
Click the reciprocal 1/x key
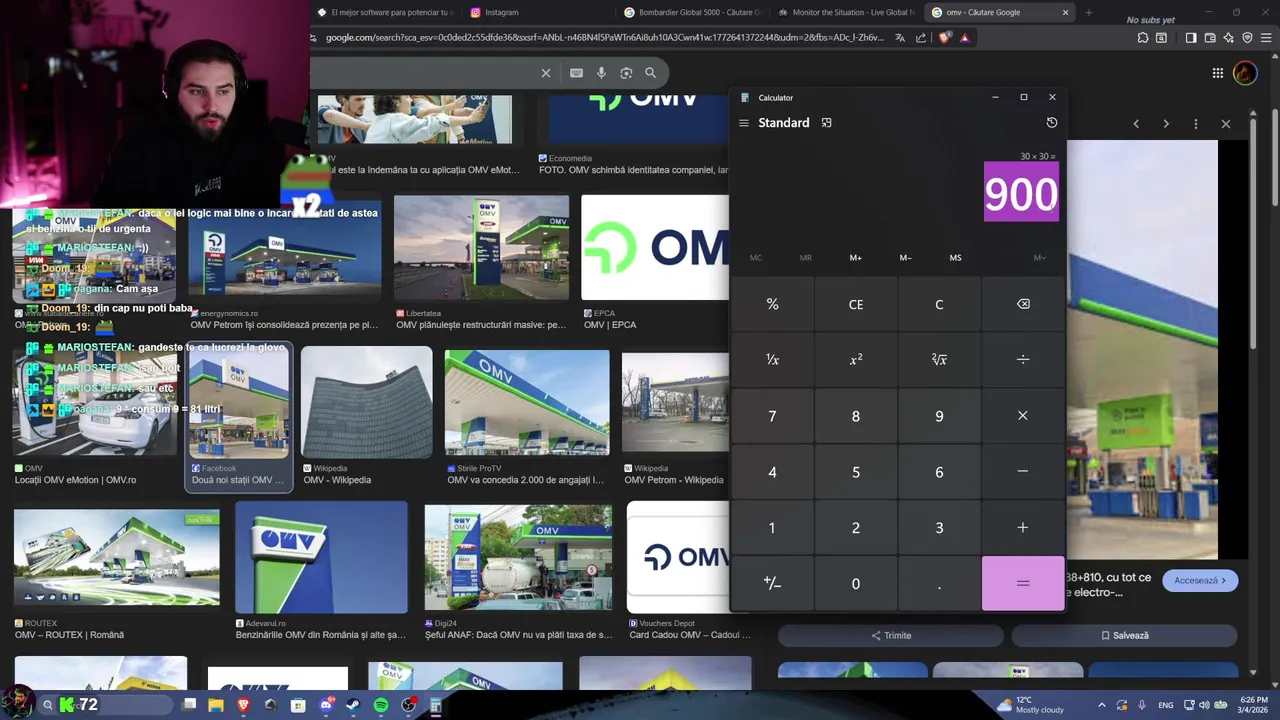772,360
